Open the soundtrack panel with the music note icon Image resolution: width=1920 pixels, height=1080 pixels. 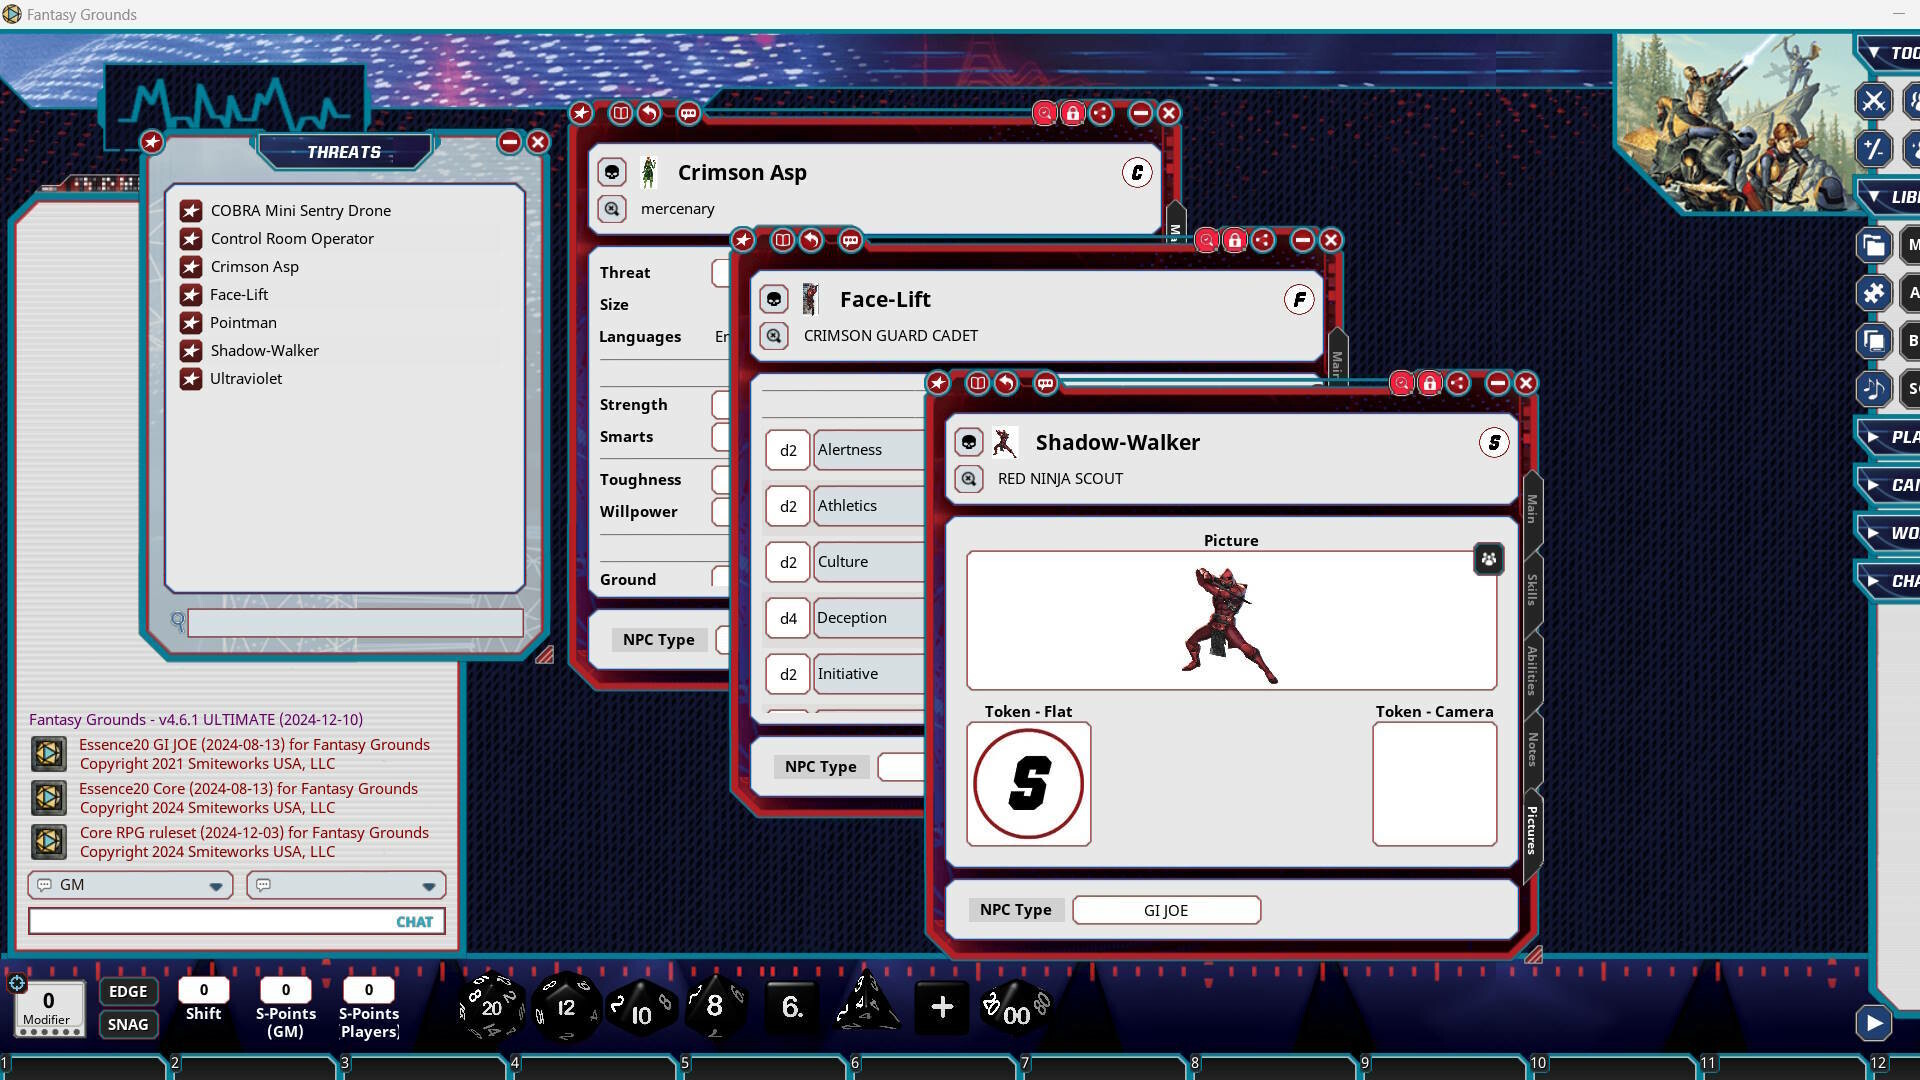(1875, 389)
